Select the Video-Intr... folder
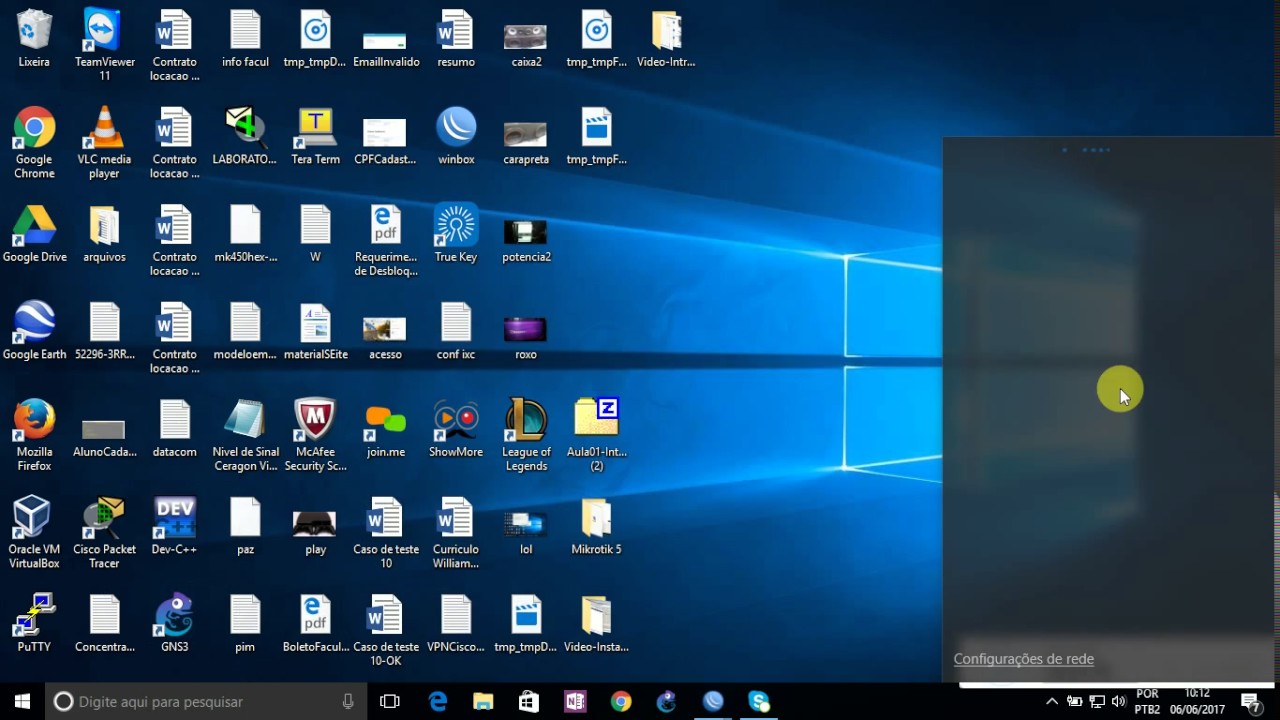 click(666, 40)
